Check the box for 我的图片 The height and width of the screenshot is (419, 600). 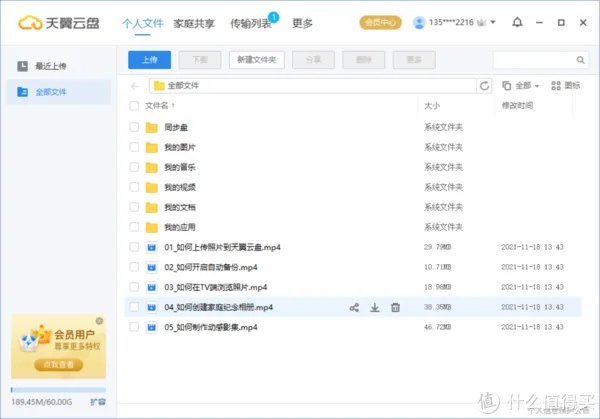pos(134,147)
